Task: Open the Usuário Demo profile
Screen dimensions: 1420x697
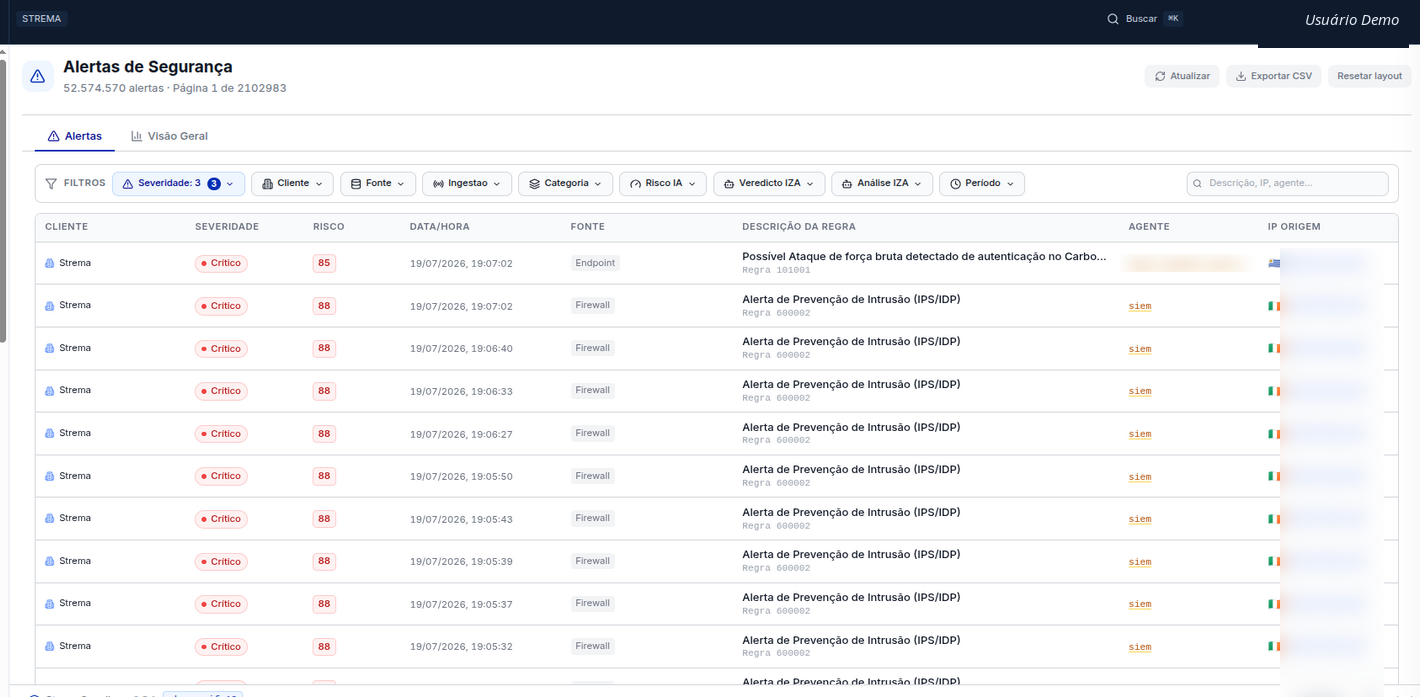Action: pos(1351,20)
